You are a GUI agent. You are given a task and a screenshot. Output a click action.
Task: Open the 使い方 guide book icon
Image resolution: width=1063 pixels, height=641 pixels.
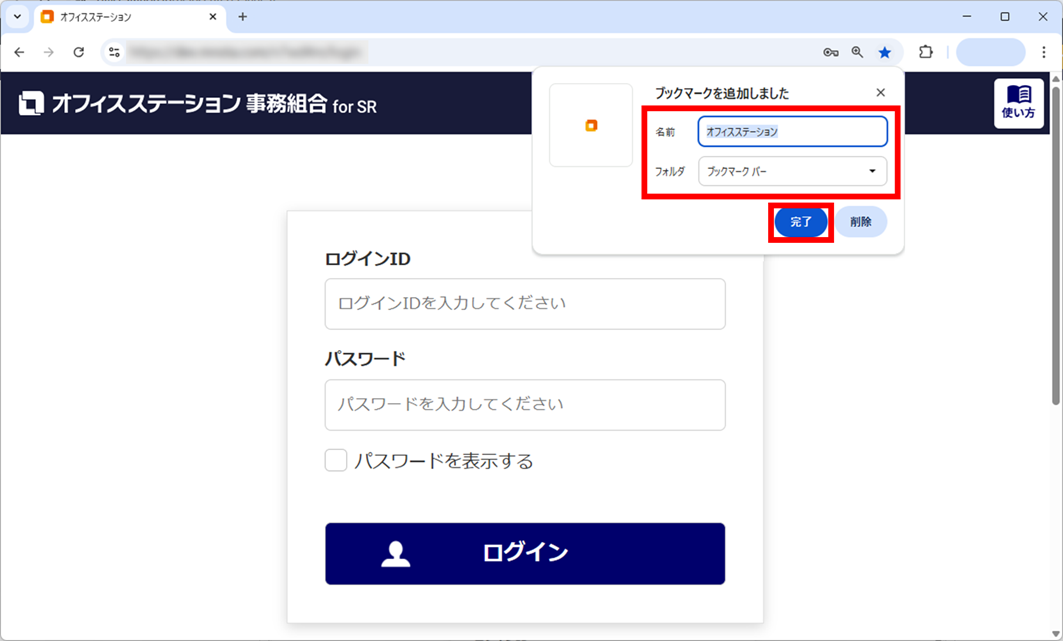(x=1018, y=103)
